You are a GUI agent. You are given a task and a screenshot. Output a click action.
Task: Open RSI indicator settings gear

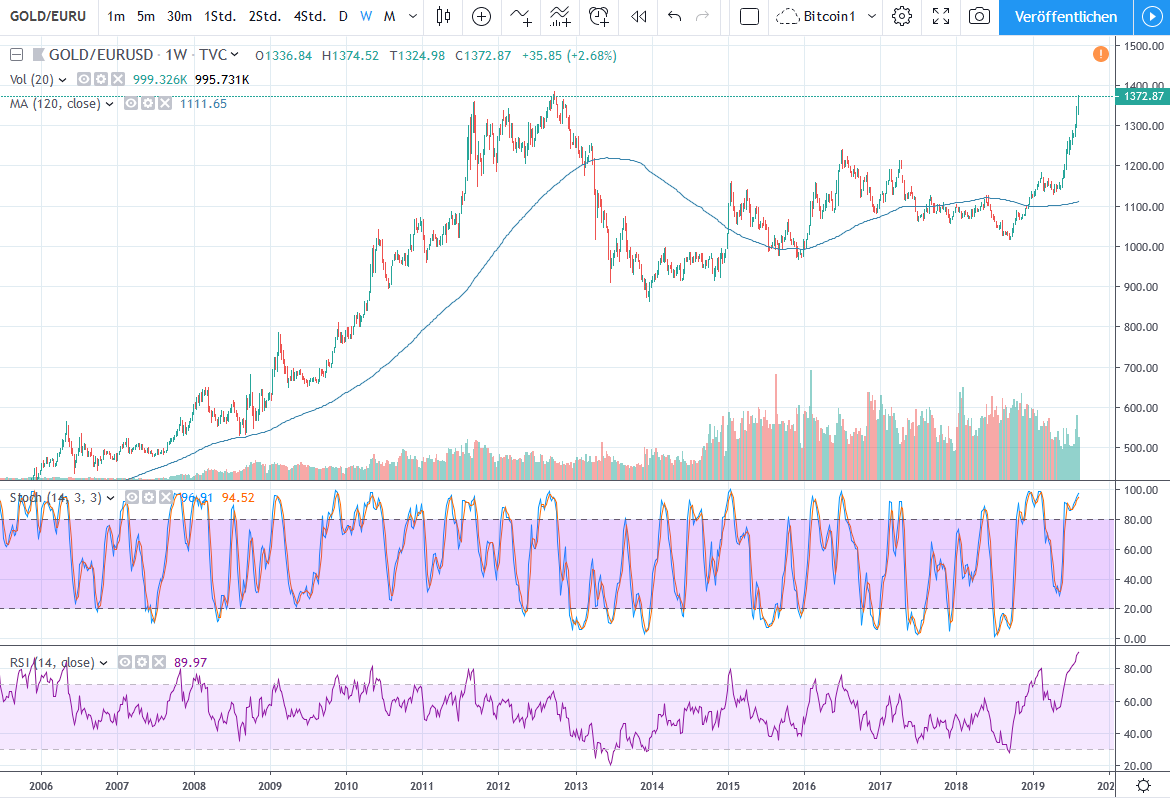(x=142, y=662)
